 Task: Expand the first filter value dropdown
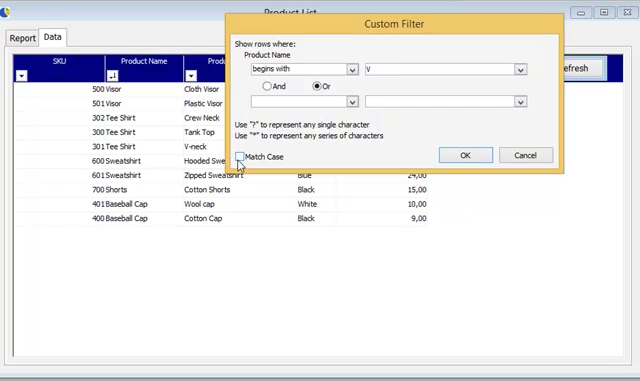(520, 69)
